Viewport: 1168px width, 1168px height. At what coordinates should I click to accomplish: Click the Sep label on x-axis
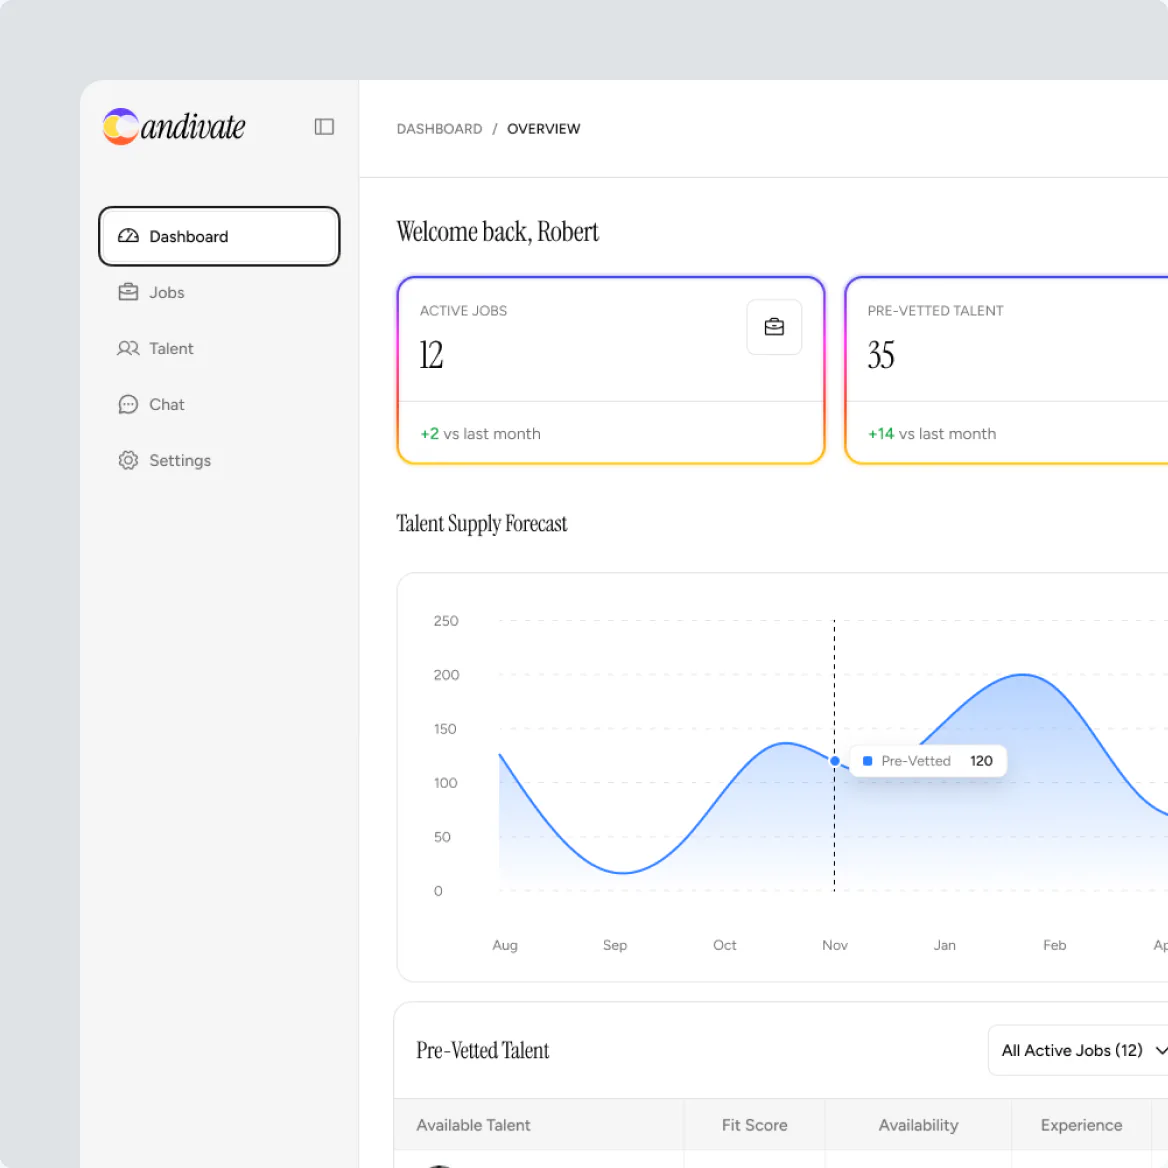click(x=615, y=945)
